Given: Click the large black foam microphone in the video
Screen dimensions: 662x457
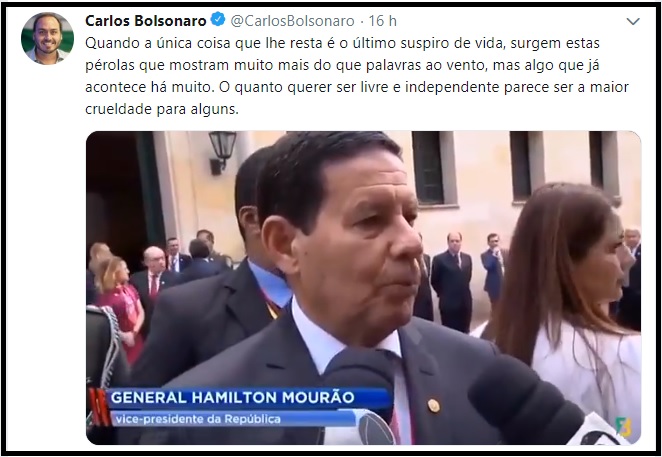Looking at the screenshot, I should (x=526, y=401).
